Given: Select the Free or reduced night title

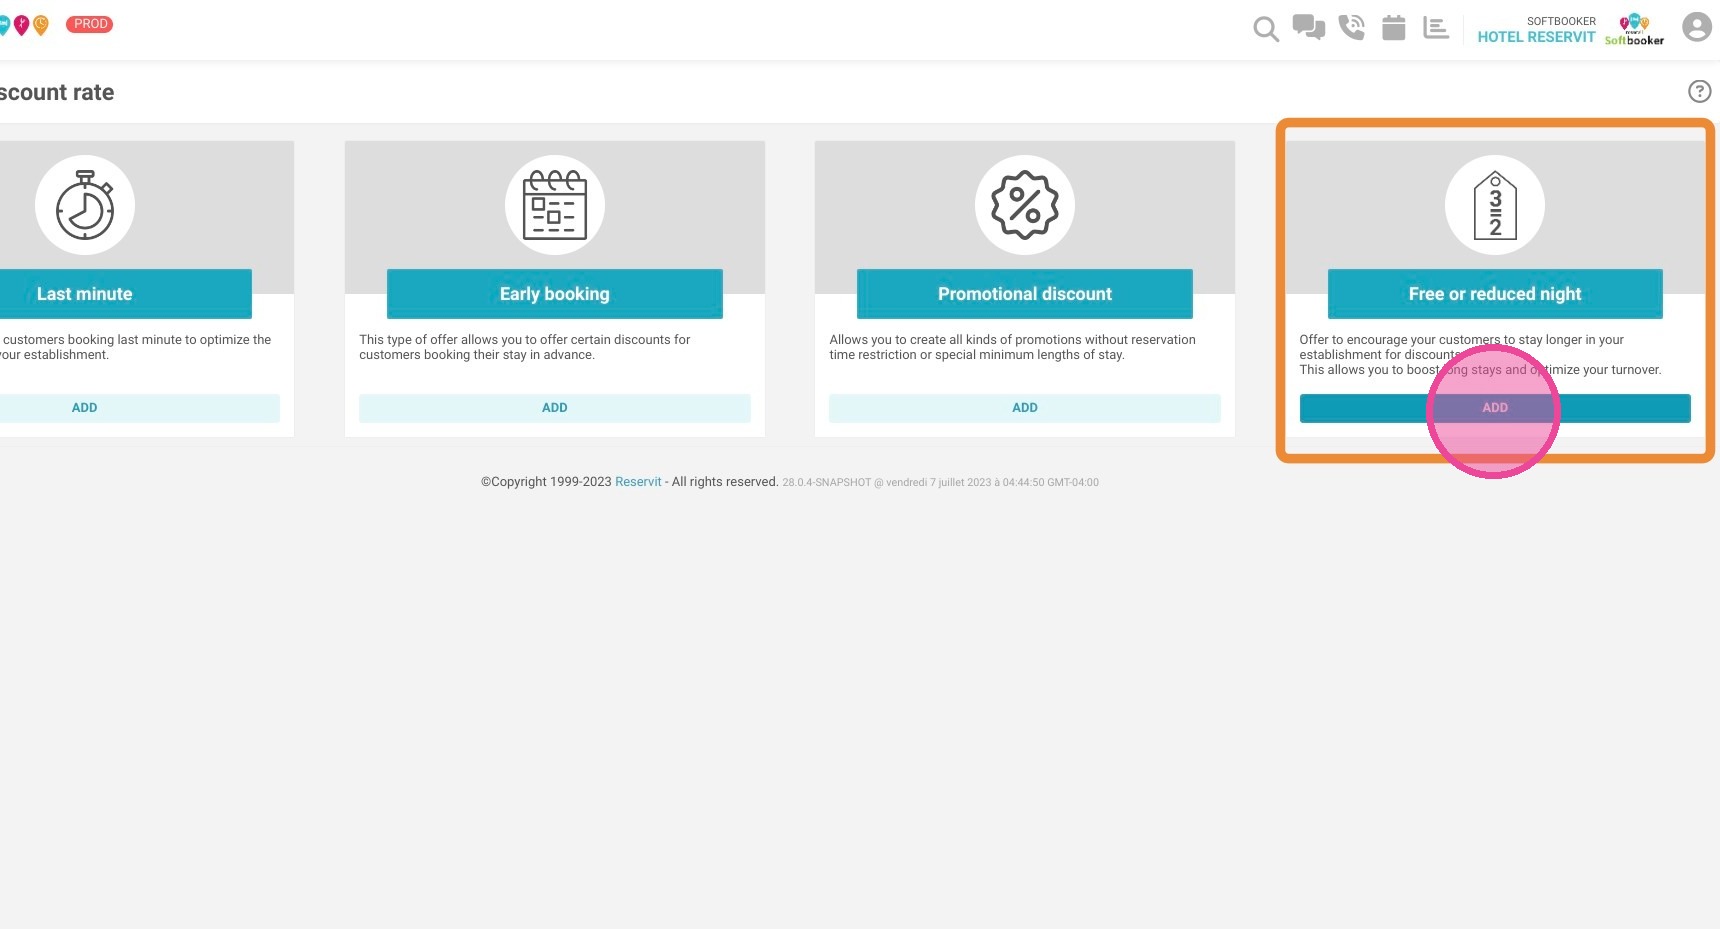Looking at the screenshot, I should coord(1495,294).
